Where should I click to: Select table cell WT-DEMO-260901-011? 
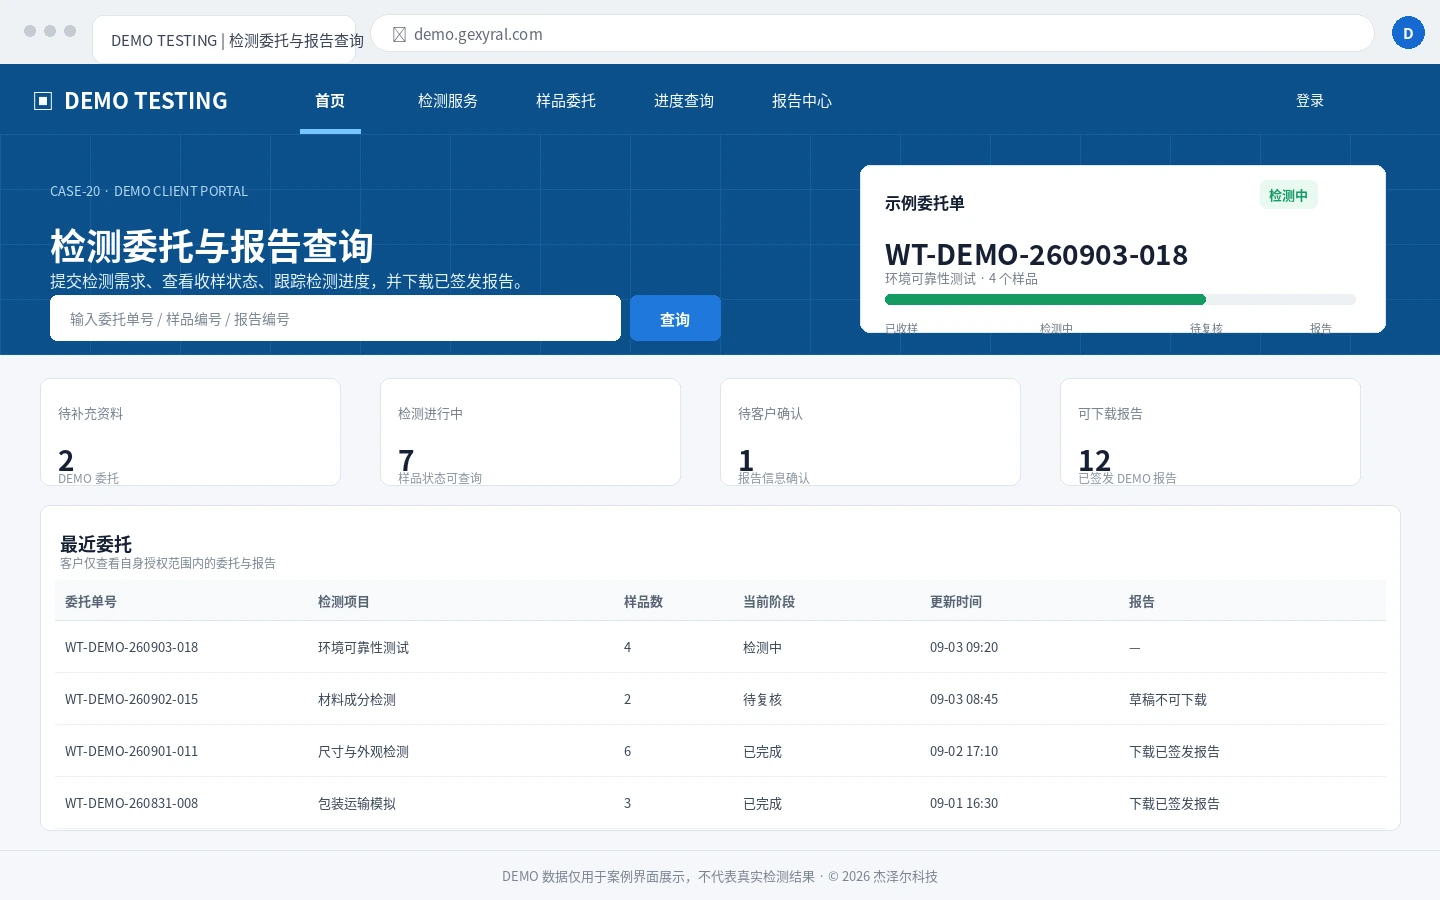pyautogui.click(x=132, y=751)
